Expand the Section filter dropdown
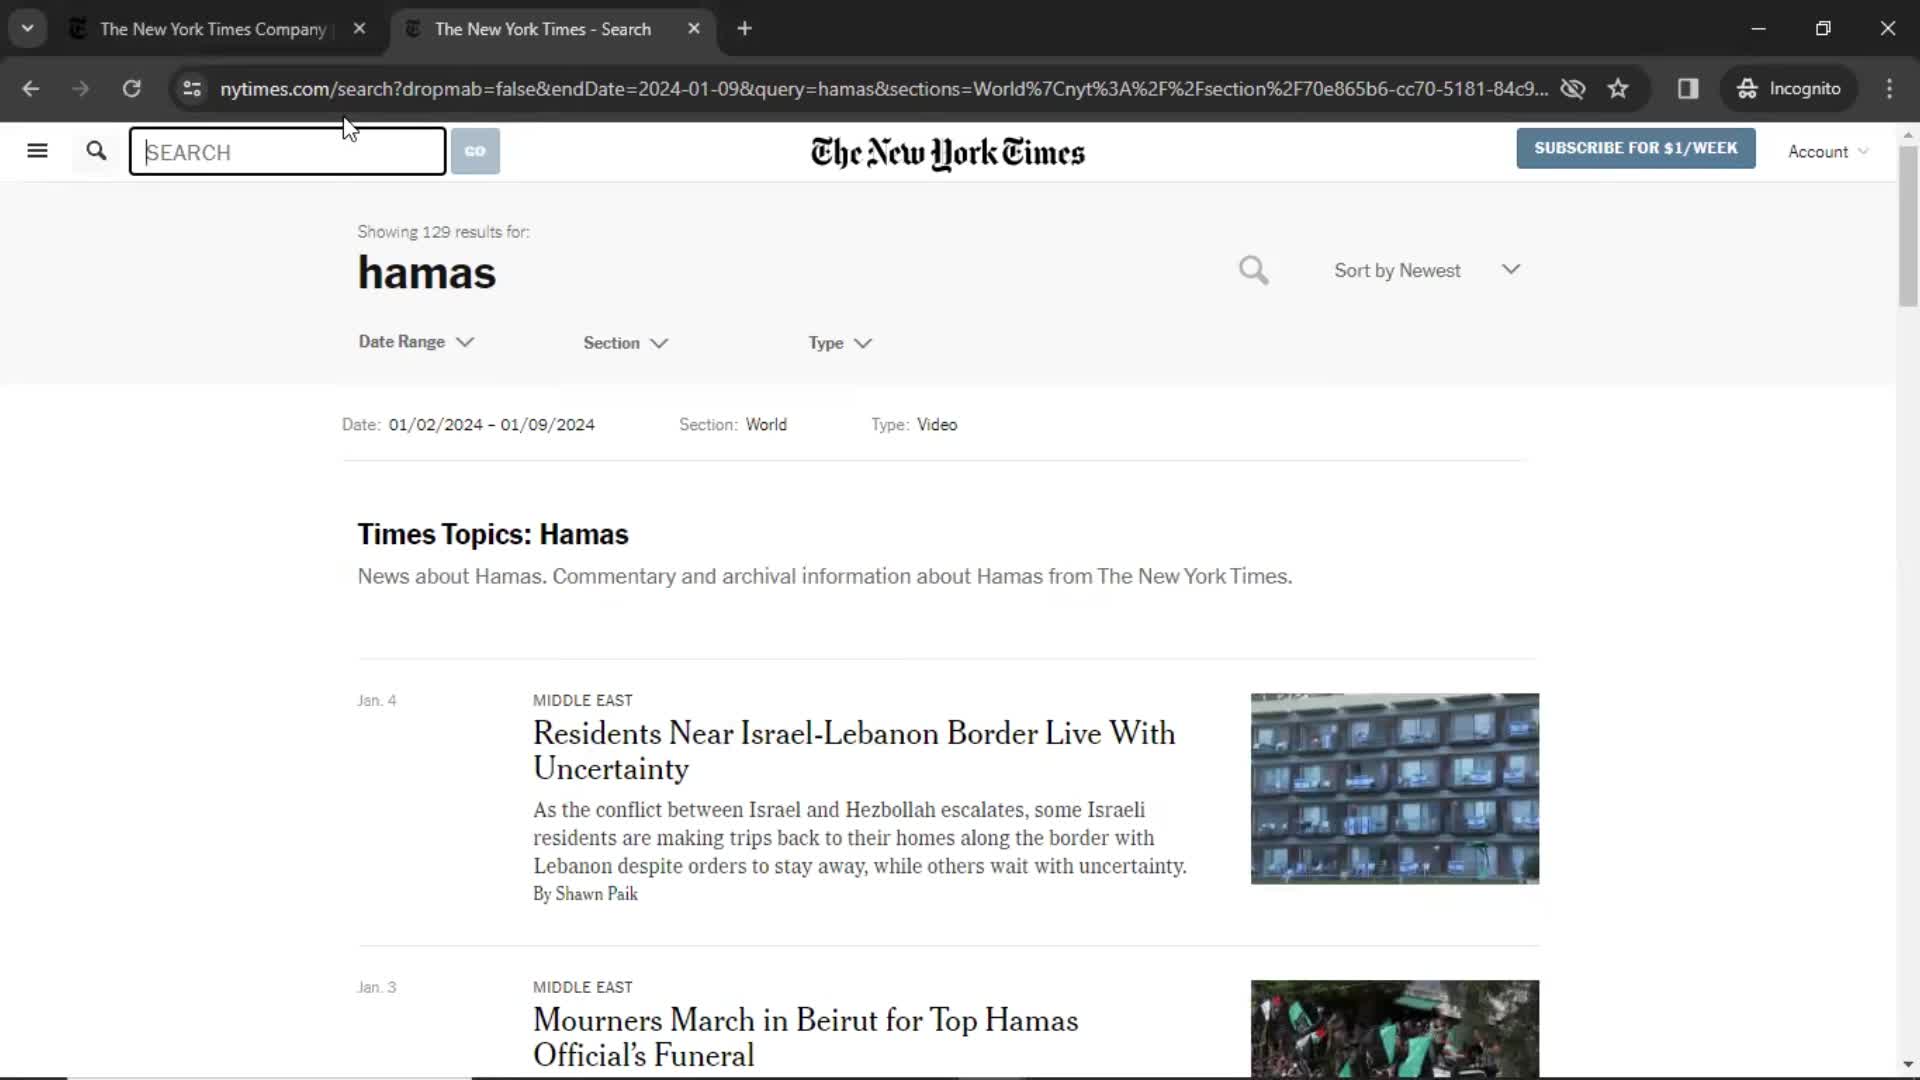 click(626, 343)
